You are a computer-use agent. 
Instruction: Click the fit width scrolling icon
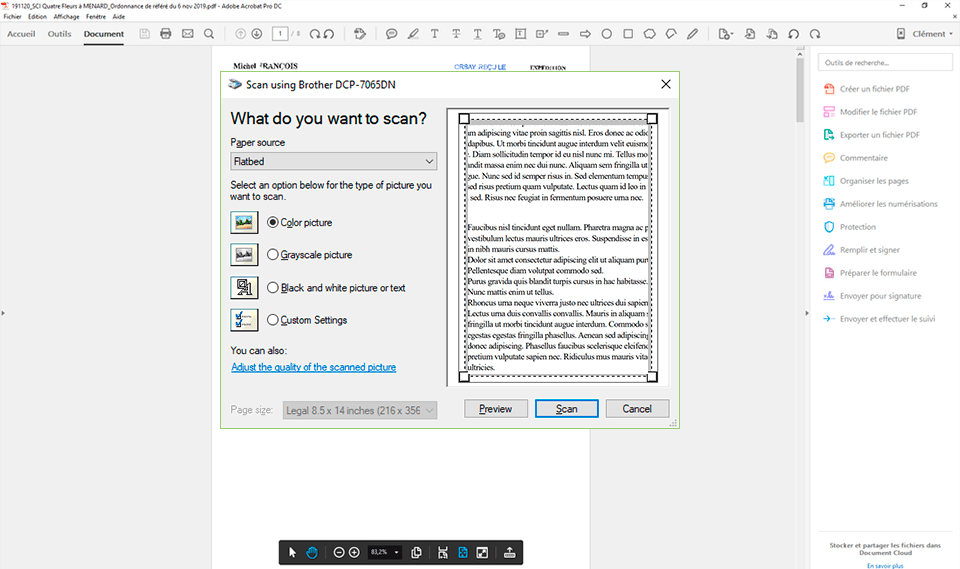coord(443,552)
